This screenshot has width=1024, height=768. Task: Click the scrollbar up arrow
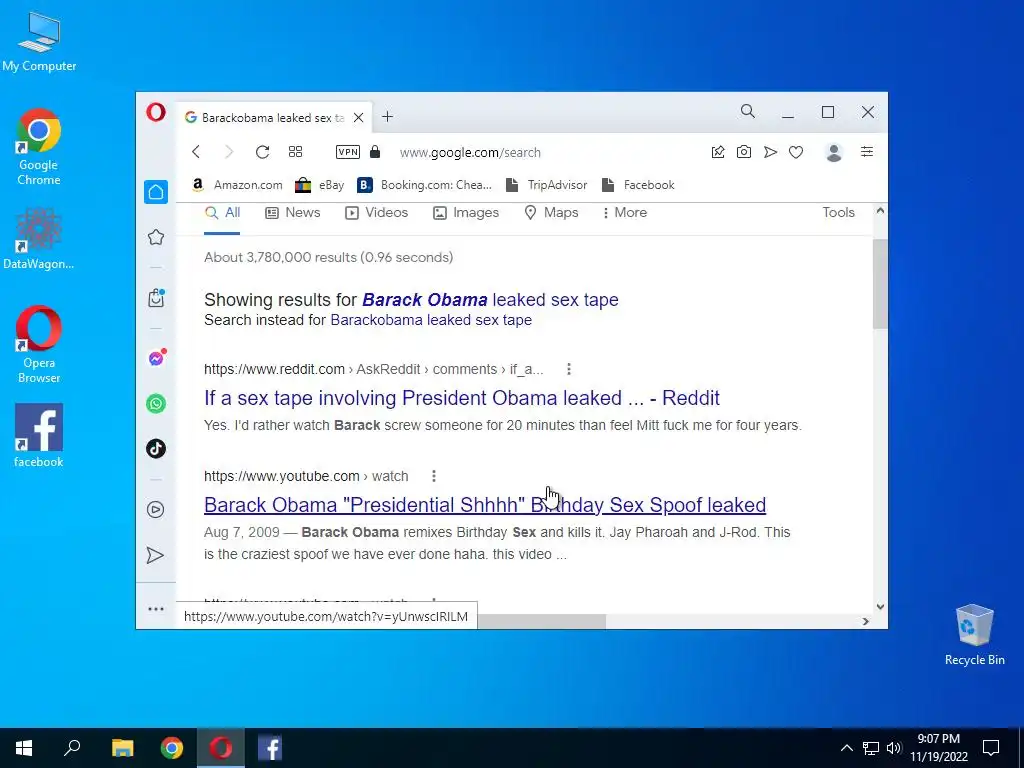click(880, 211)
